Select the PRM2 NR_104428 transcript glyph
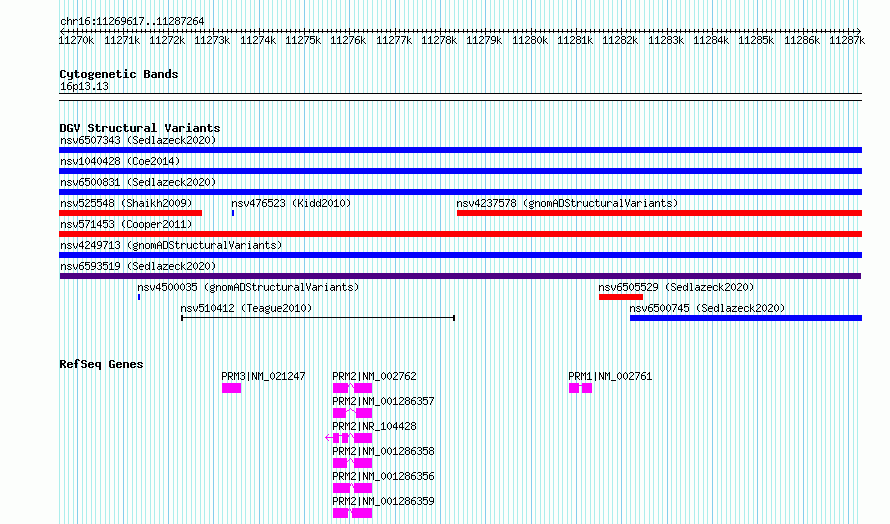The image size is (890, 524). (x=349, y=438)
